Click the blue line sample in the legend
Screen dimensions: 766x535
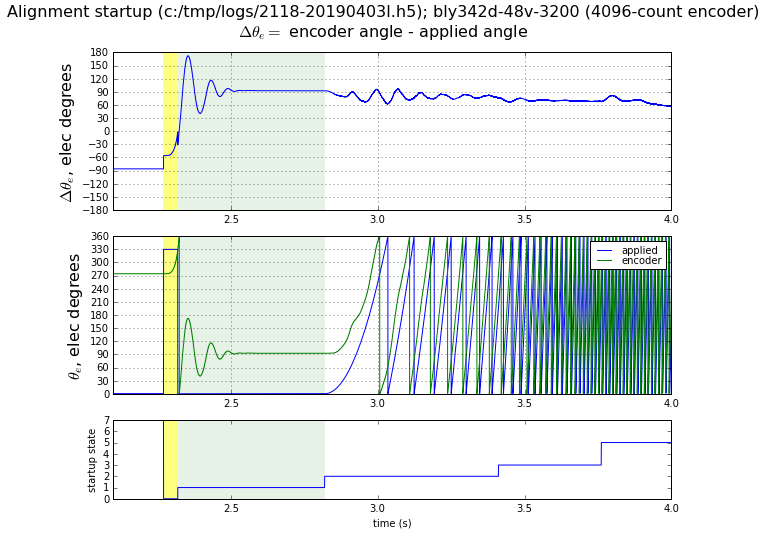605,251
